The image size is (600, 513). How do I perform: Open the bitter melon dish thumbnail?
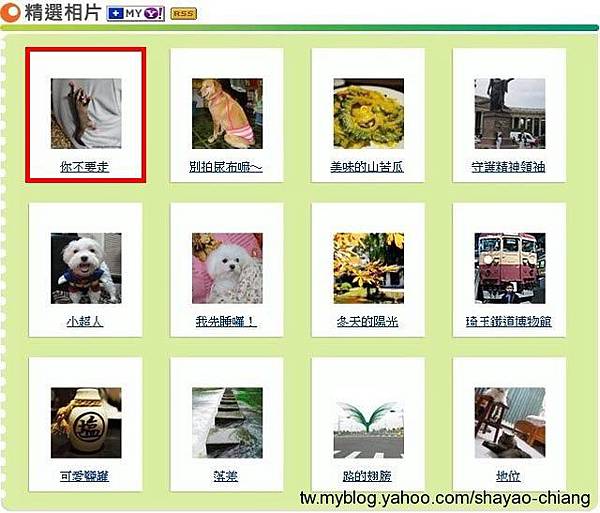(368, 114)
